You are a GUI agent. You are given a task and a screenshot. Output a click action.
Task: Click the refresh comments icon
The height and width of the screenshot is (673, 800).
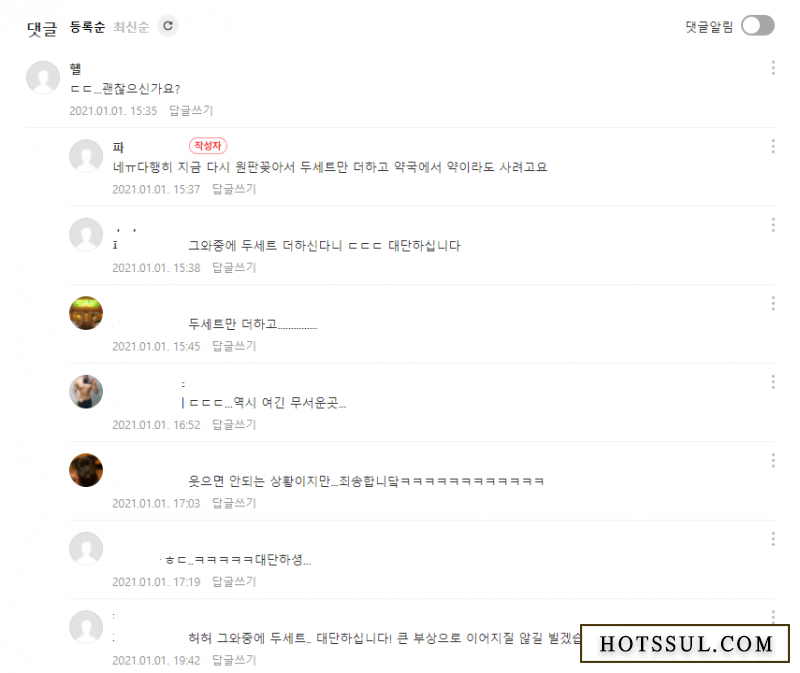pos(168,26)
